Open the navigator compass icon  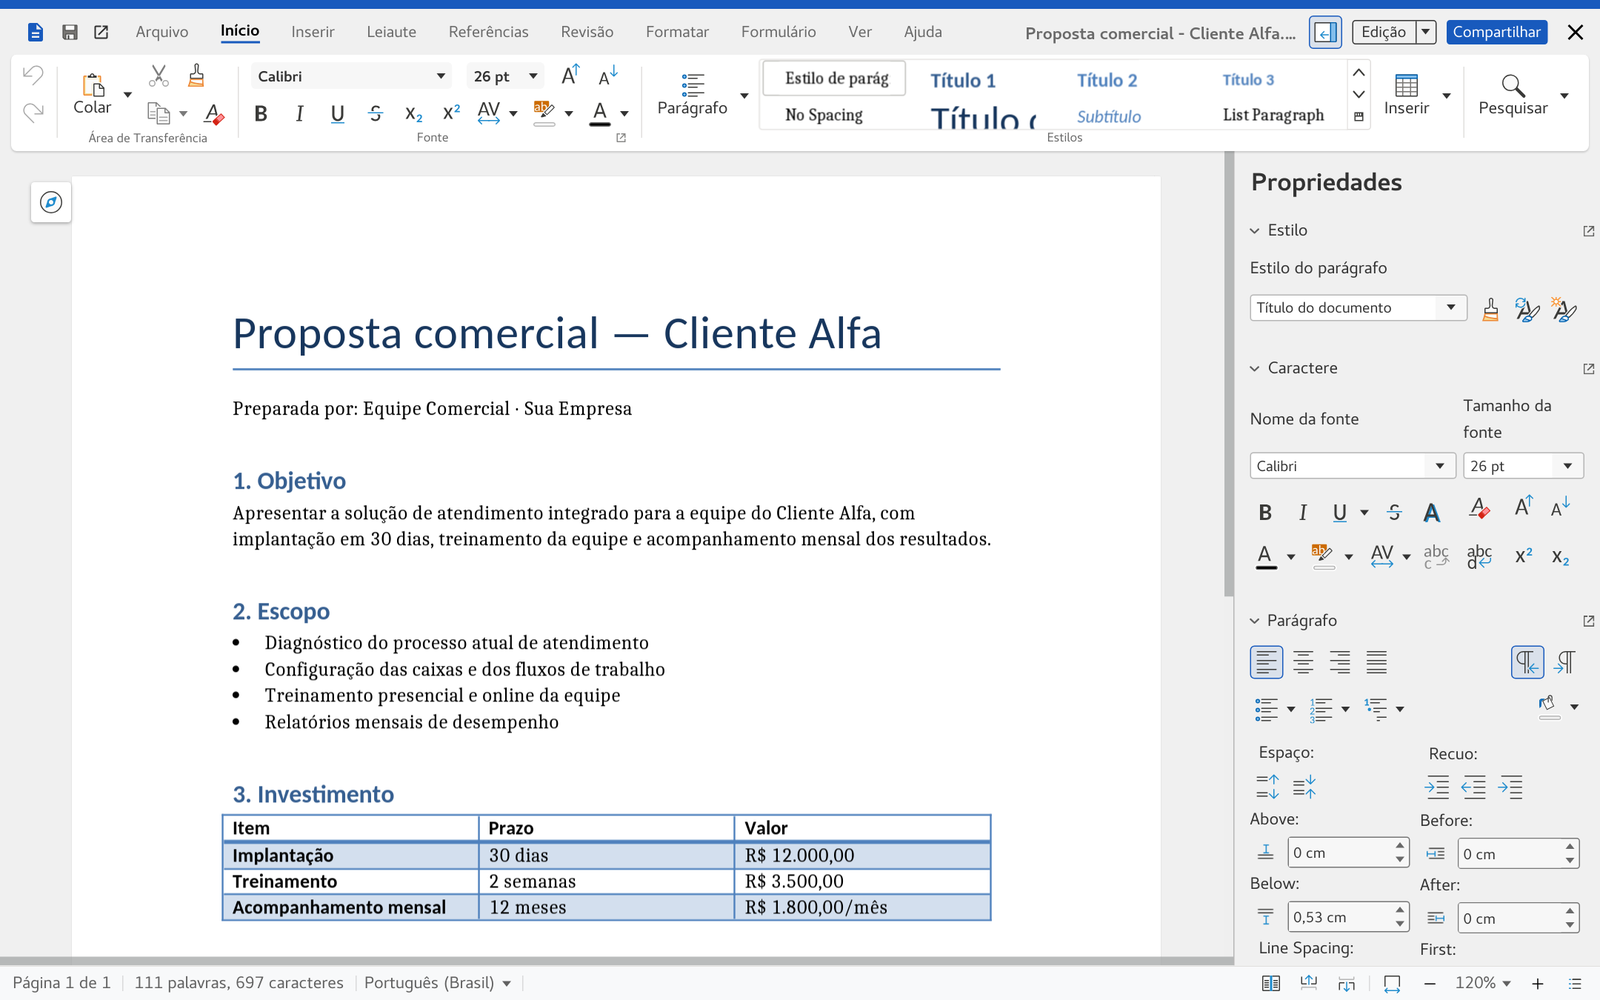51,203
